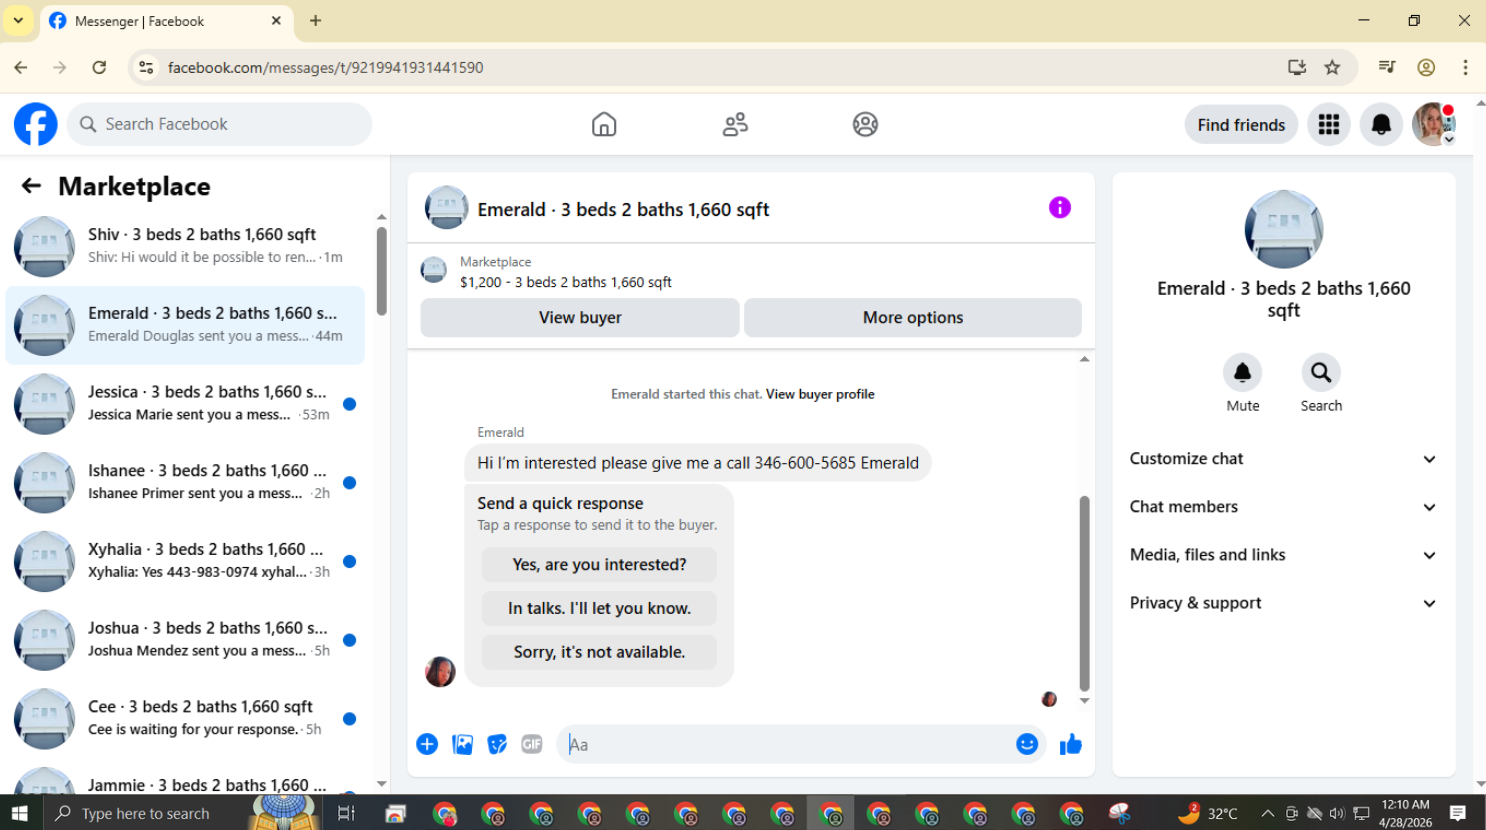Click the chat messages scrollbar
1486x830 pixels.
[x=1084, y=593]
